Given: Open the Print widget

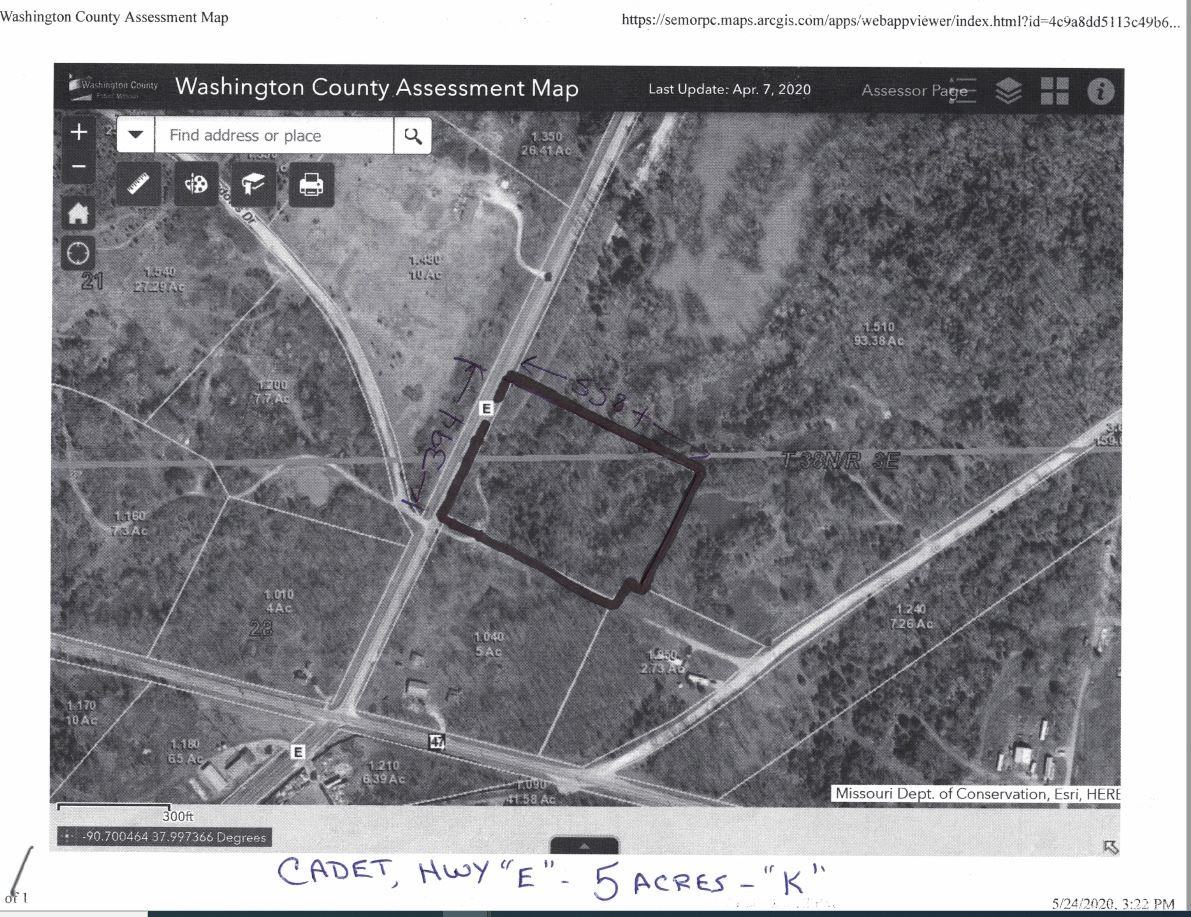Looking at the screenshot, I should click(x=312, y=185).
